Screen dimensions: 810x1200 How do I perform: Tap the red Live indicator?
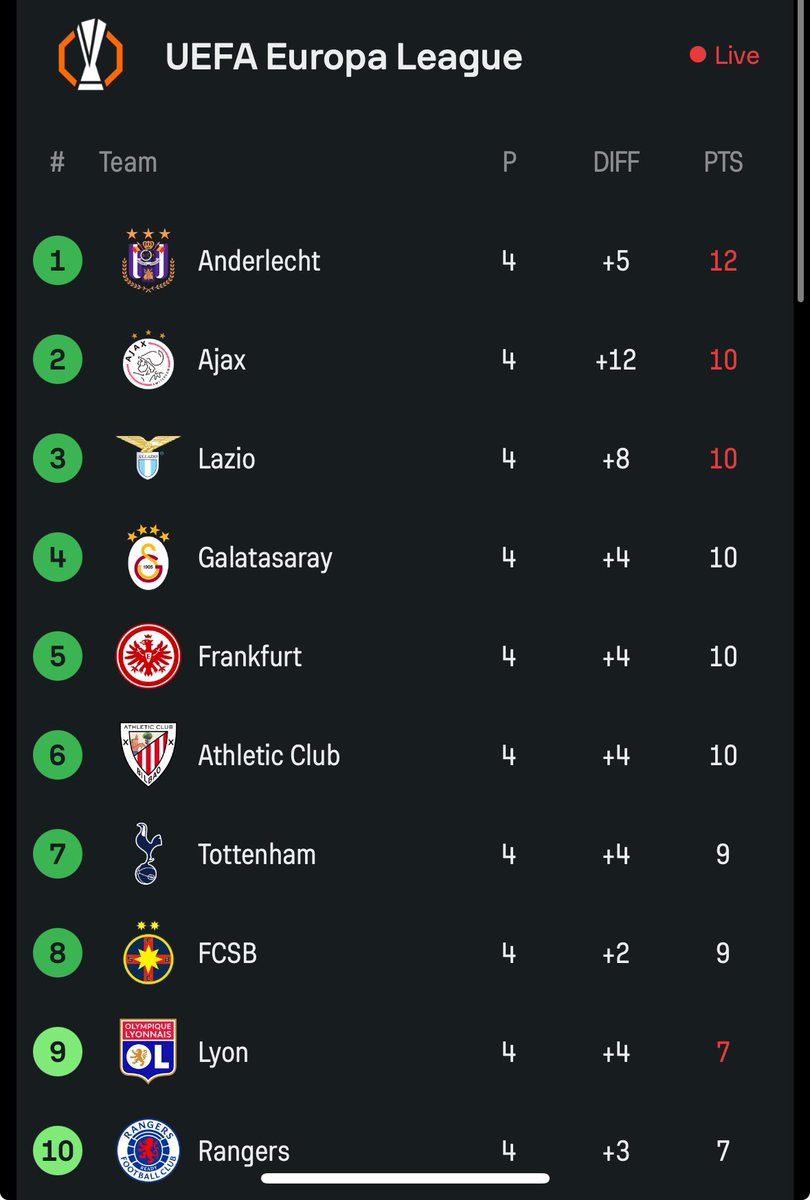click(x=724, y=56)
